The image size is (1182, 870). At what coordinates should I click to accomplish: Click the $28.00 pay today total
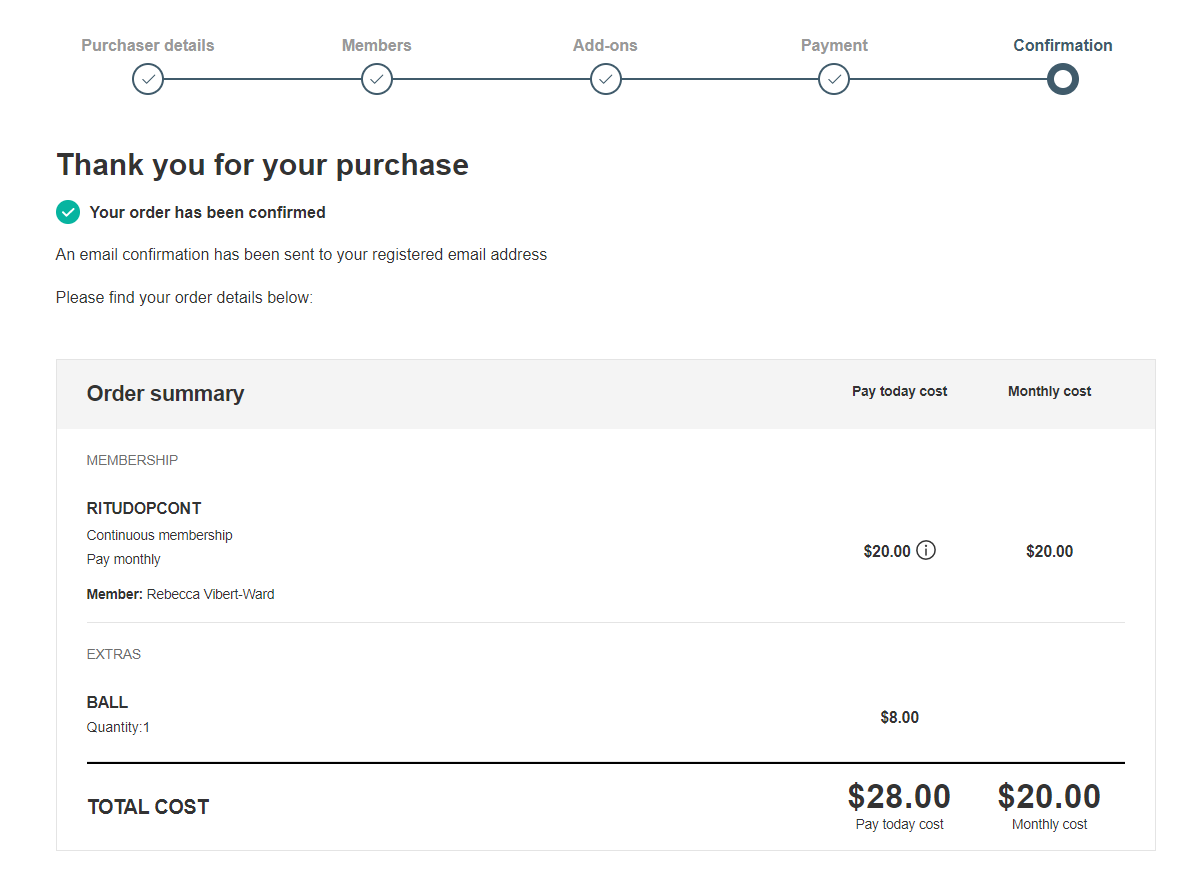coord(899,797)
